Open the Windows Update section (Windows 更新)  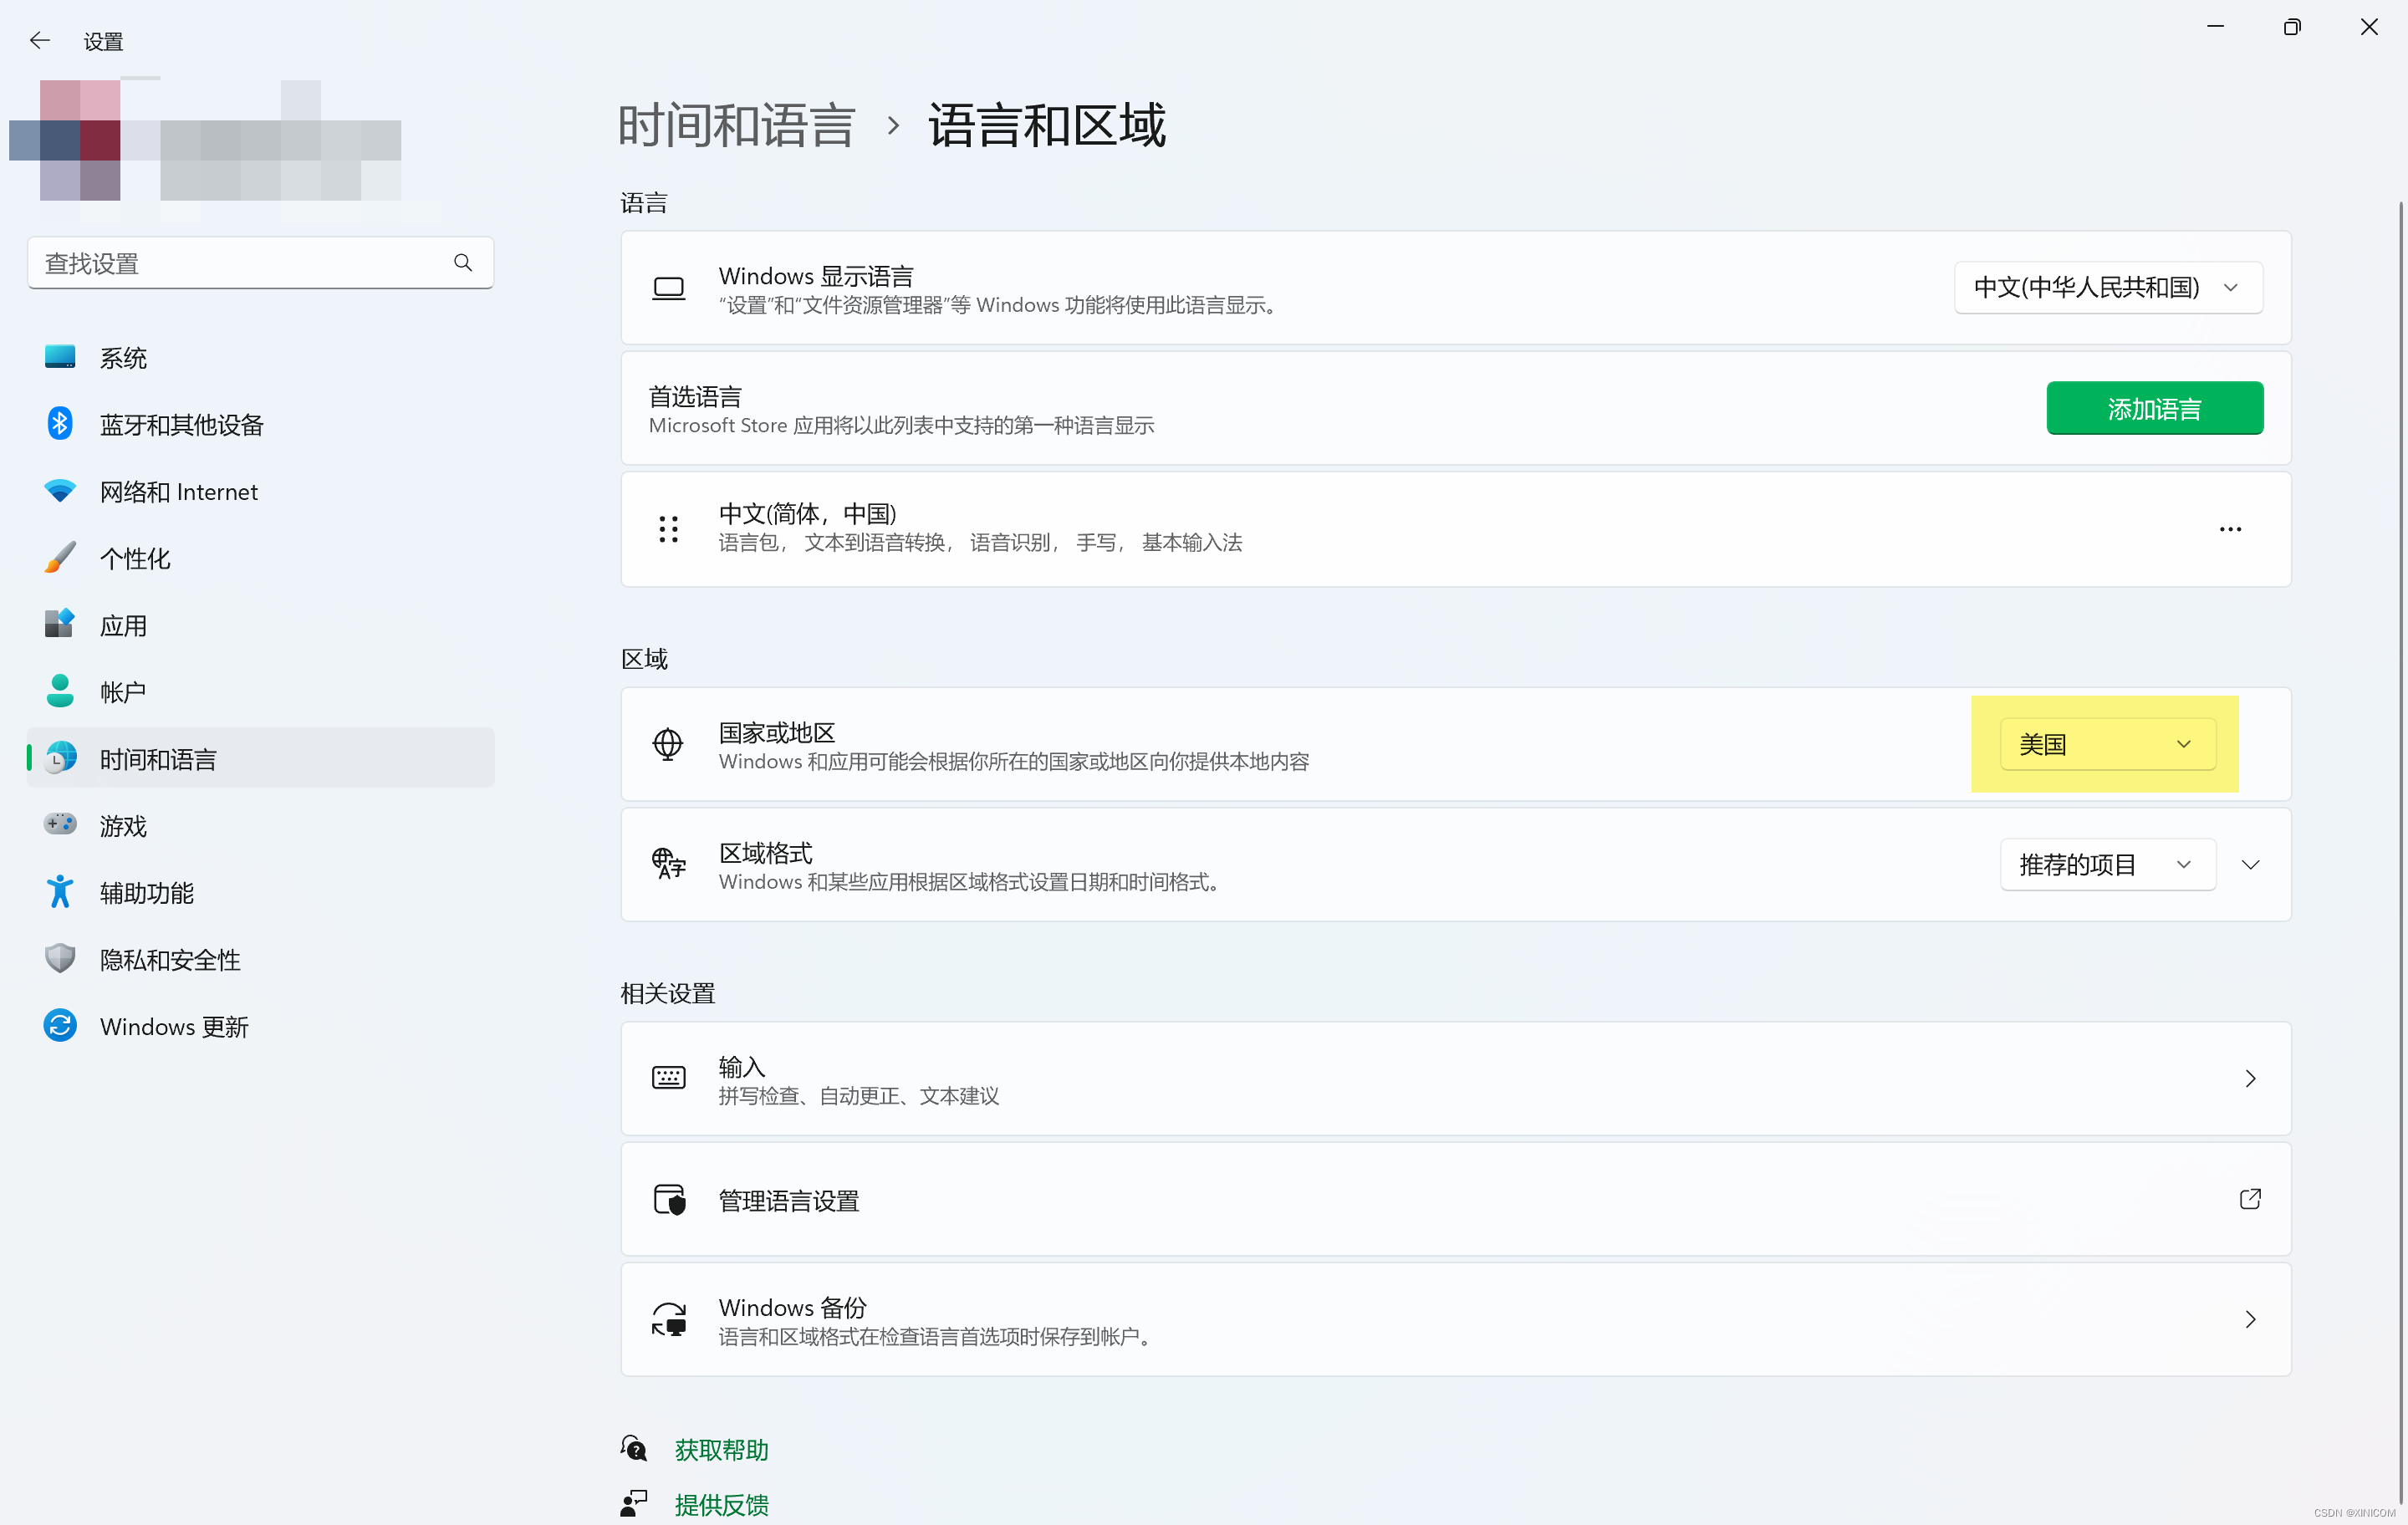[173, 1026]
